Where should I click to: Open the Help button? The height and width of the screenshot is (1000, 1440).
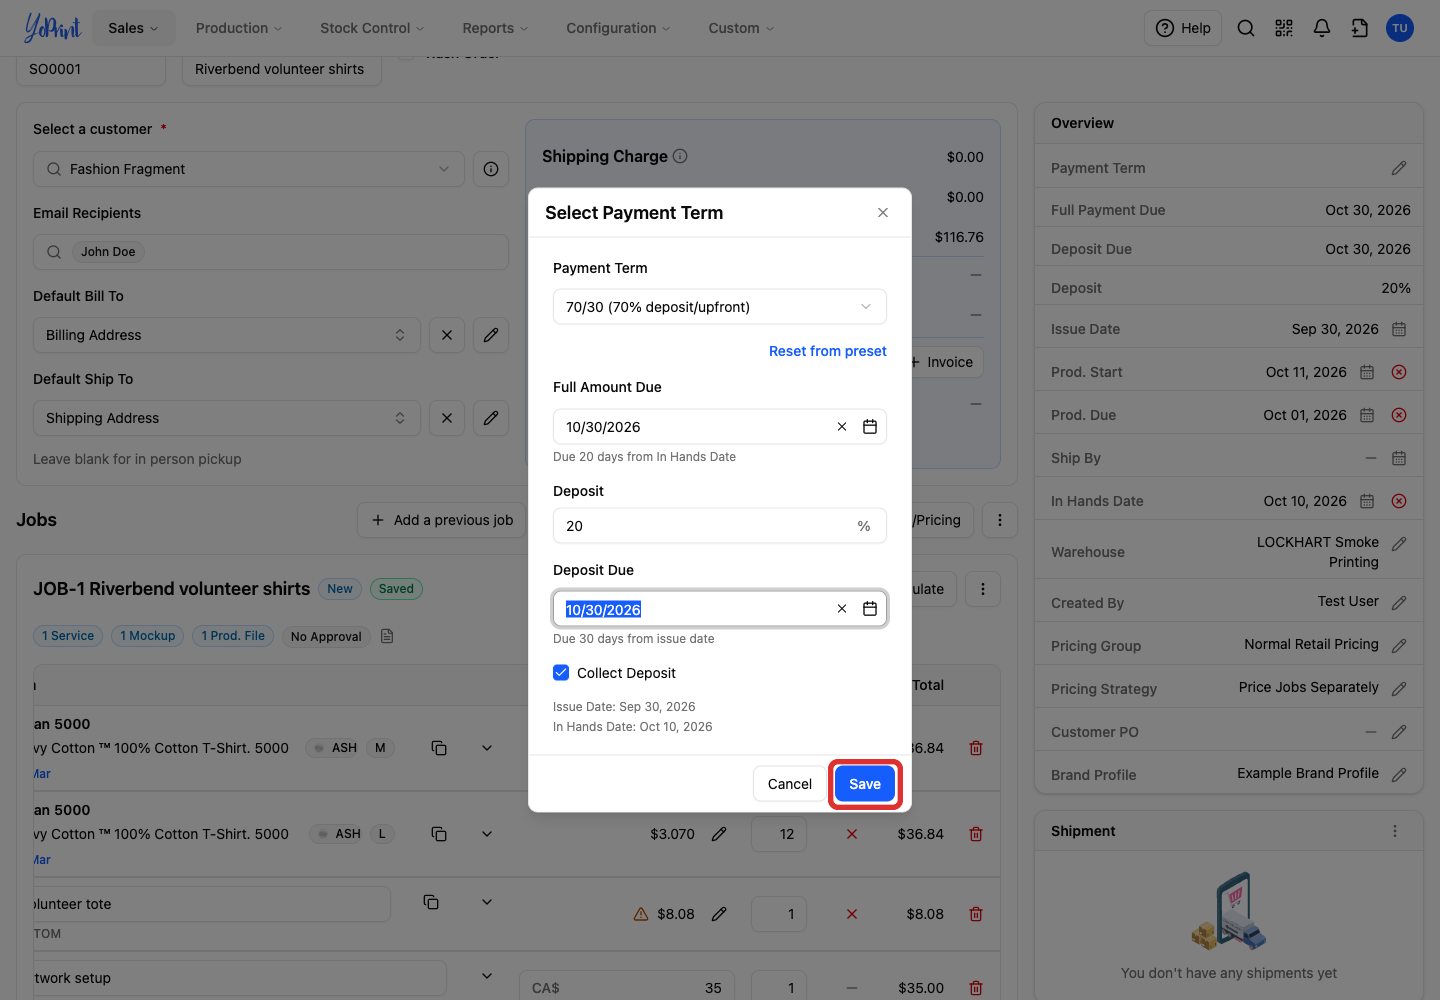point(1183,28)
